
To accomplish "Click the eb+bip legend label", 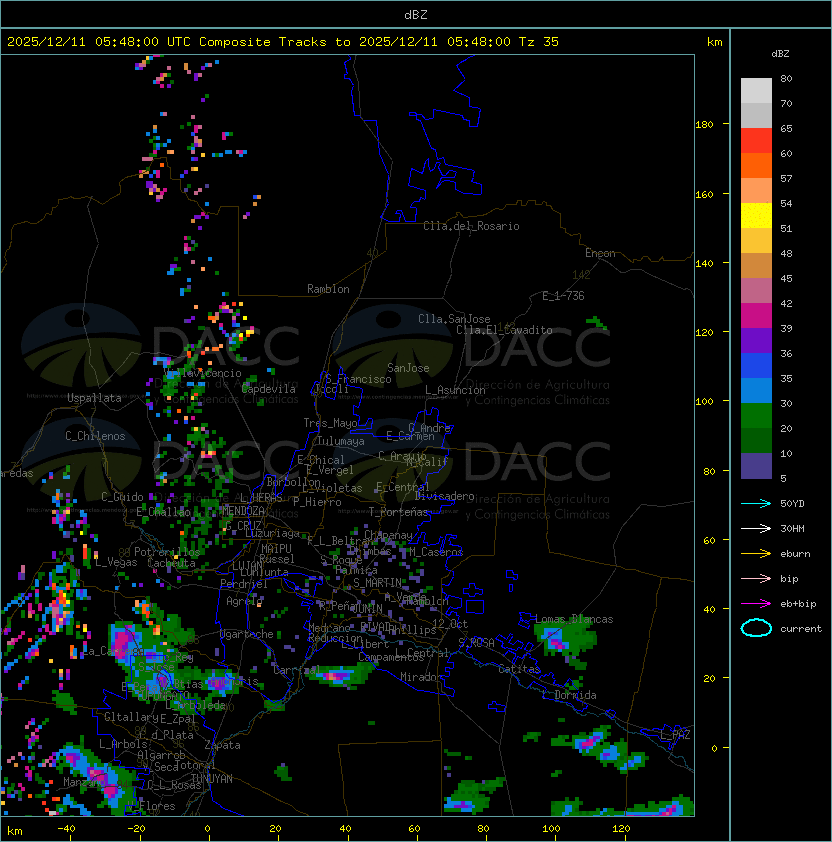I will pos(798,604).
